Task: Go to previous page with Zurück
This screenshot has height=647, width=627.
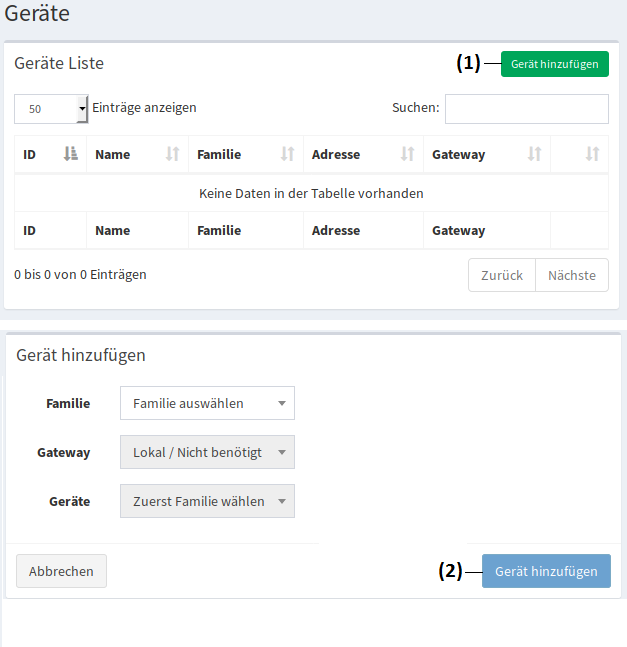Action: click(x=502, y=275)
